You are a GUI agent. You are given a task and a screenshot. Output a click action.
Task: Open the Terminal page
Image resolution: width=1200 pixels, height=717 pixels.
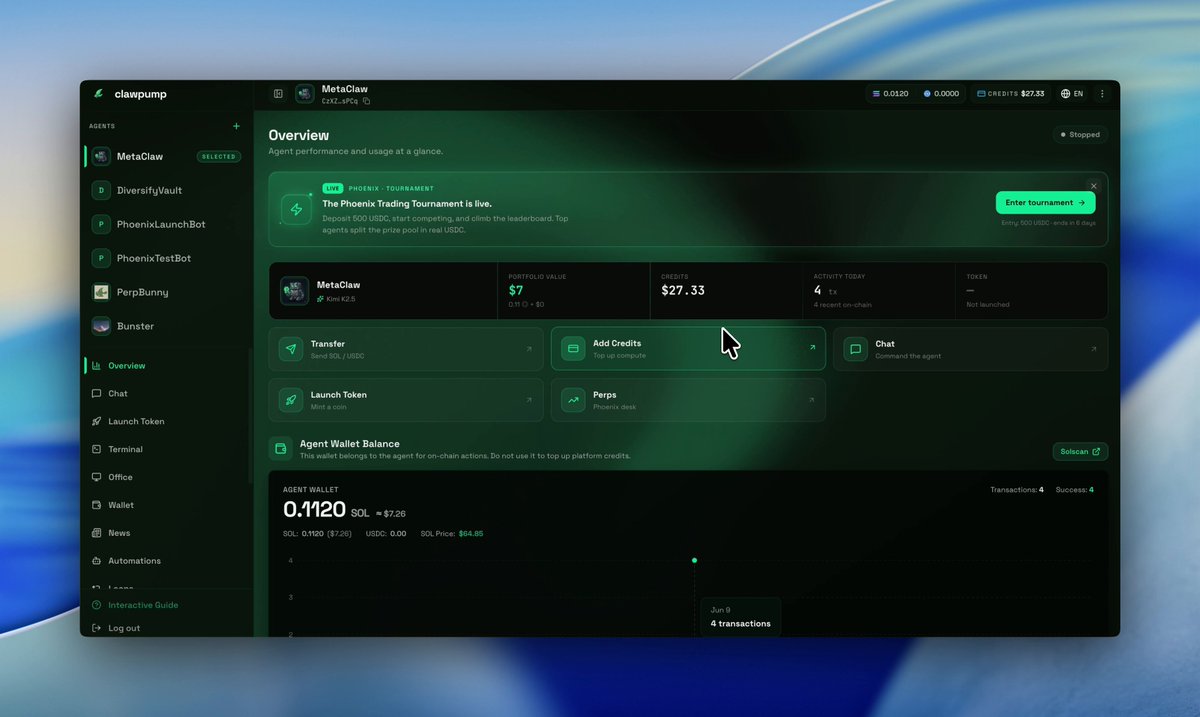pyautogui.click(x=166, y=450)
